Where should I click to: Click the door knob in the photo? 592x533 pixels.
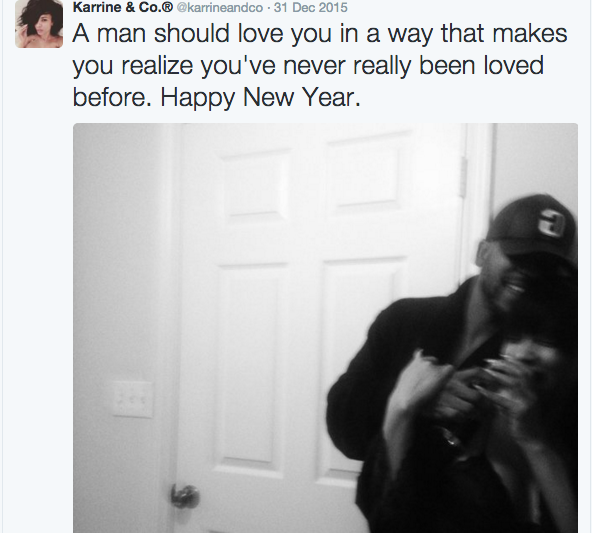[184, 496]
